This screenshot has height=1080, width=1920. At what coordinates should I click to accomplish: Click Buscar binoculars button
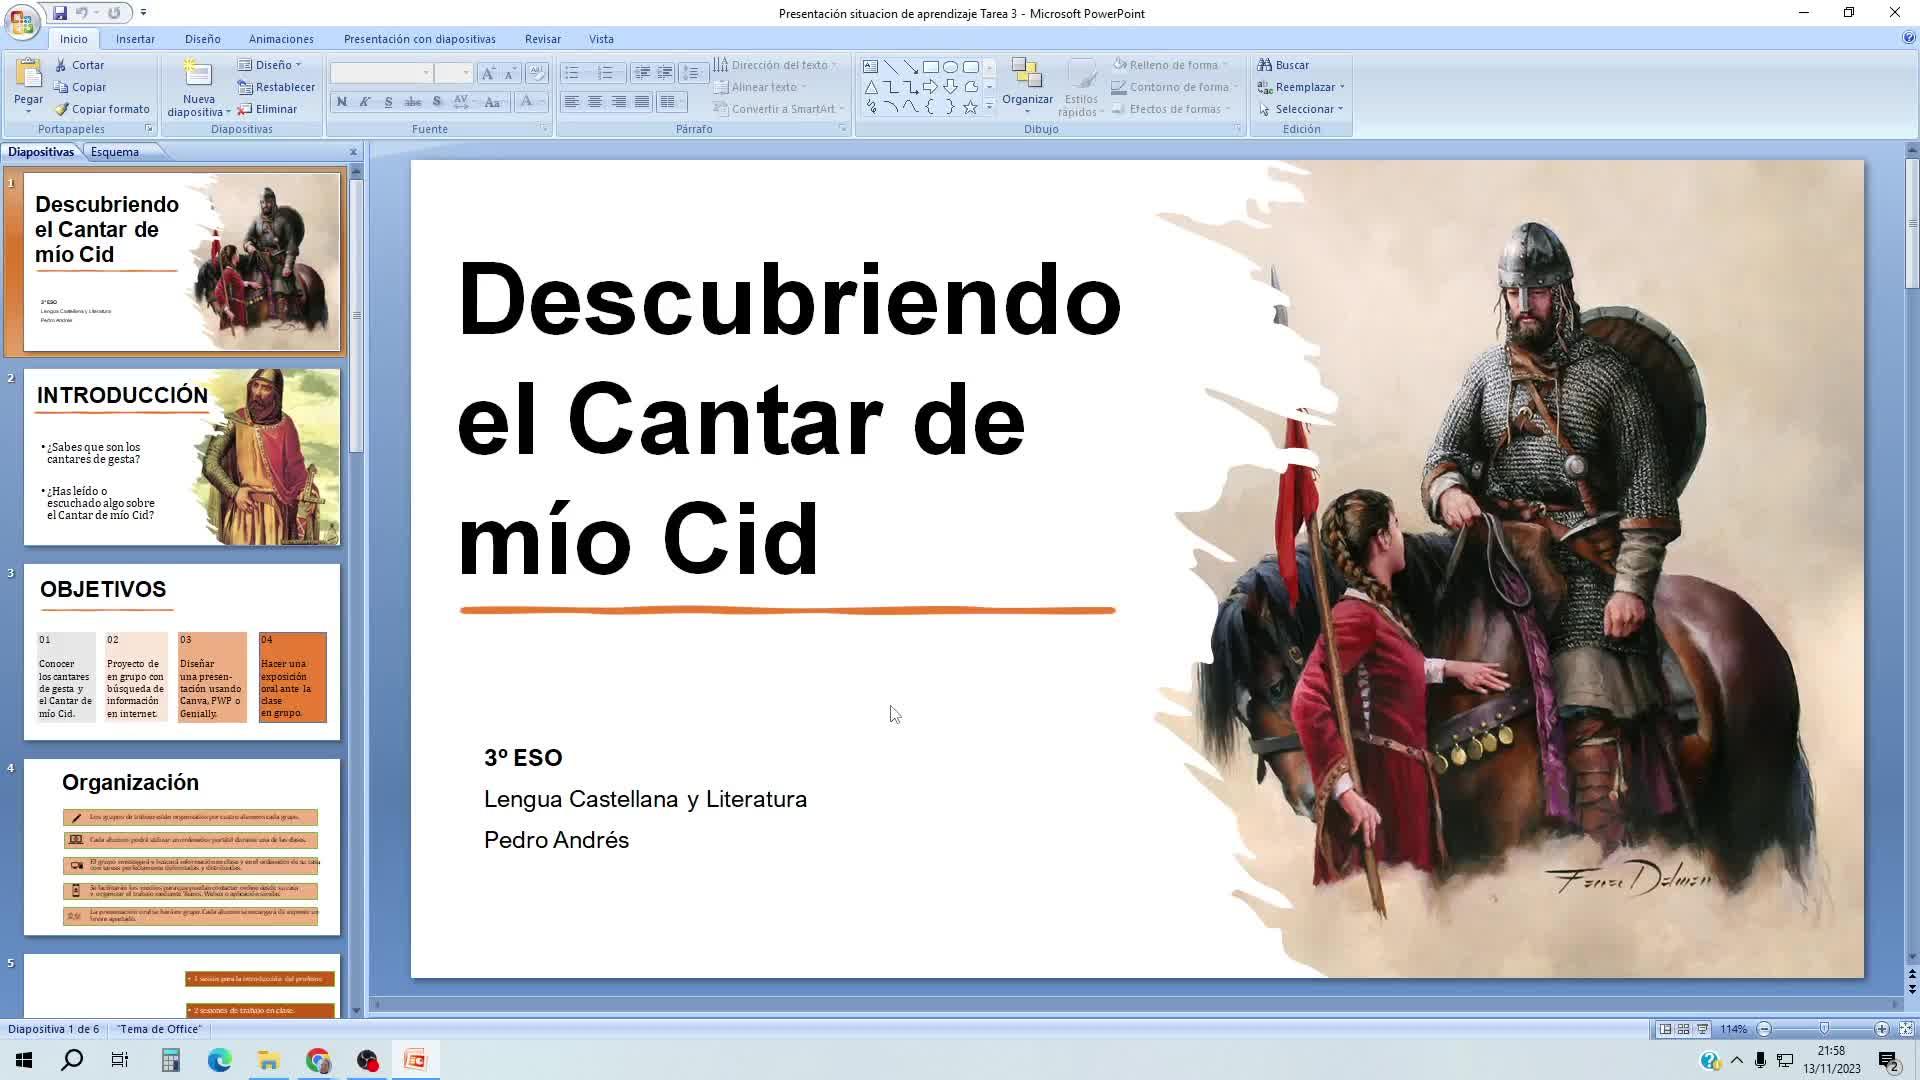(x=1283, y=65)
